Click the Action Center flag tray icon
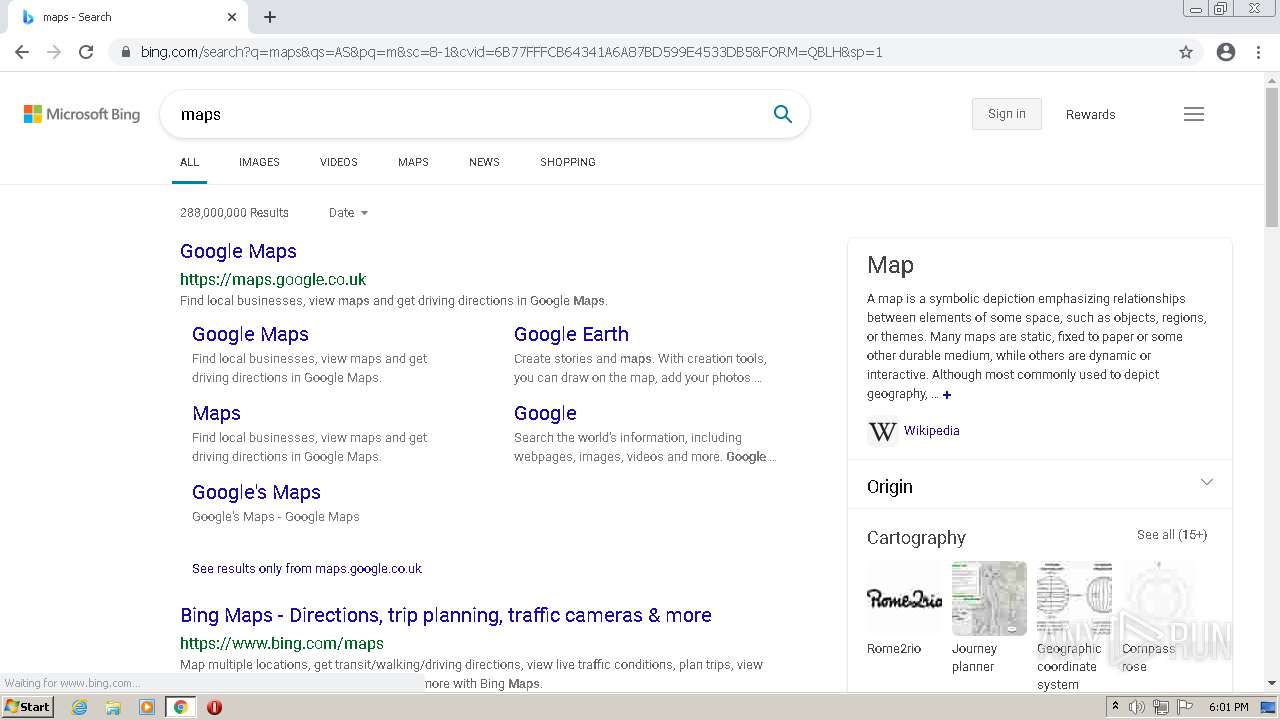The image size is (1280, 720). [x=1184, y=707]
